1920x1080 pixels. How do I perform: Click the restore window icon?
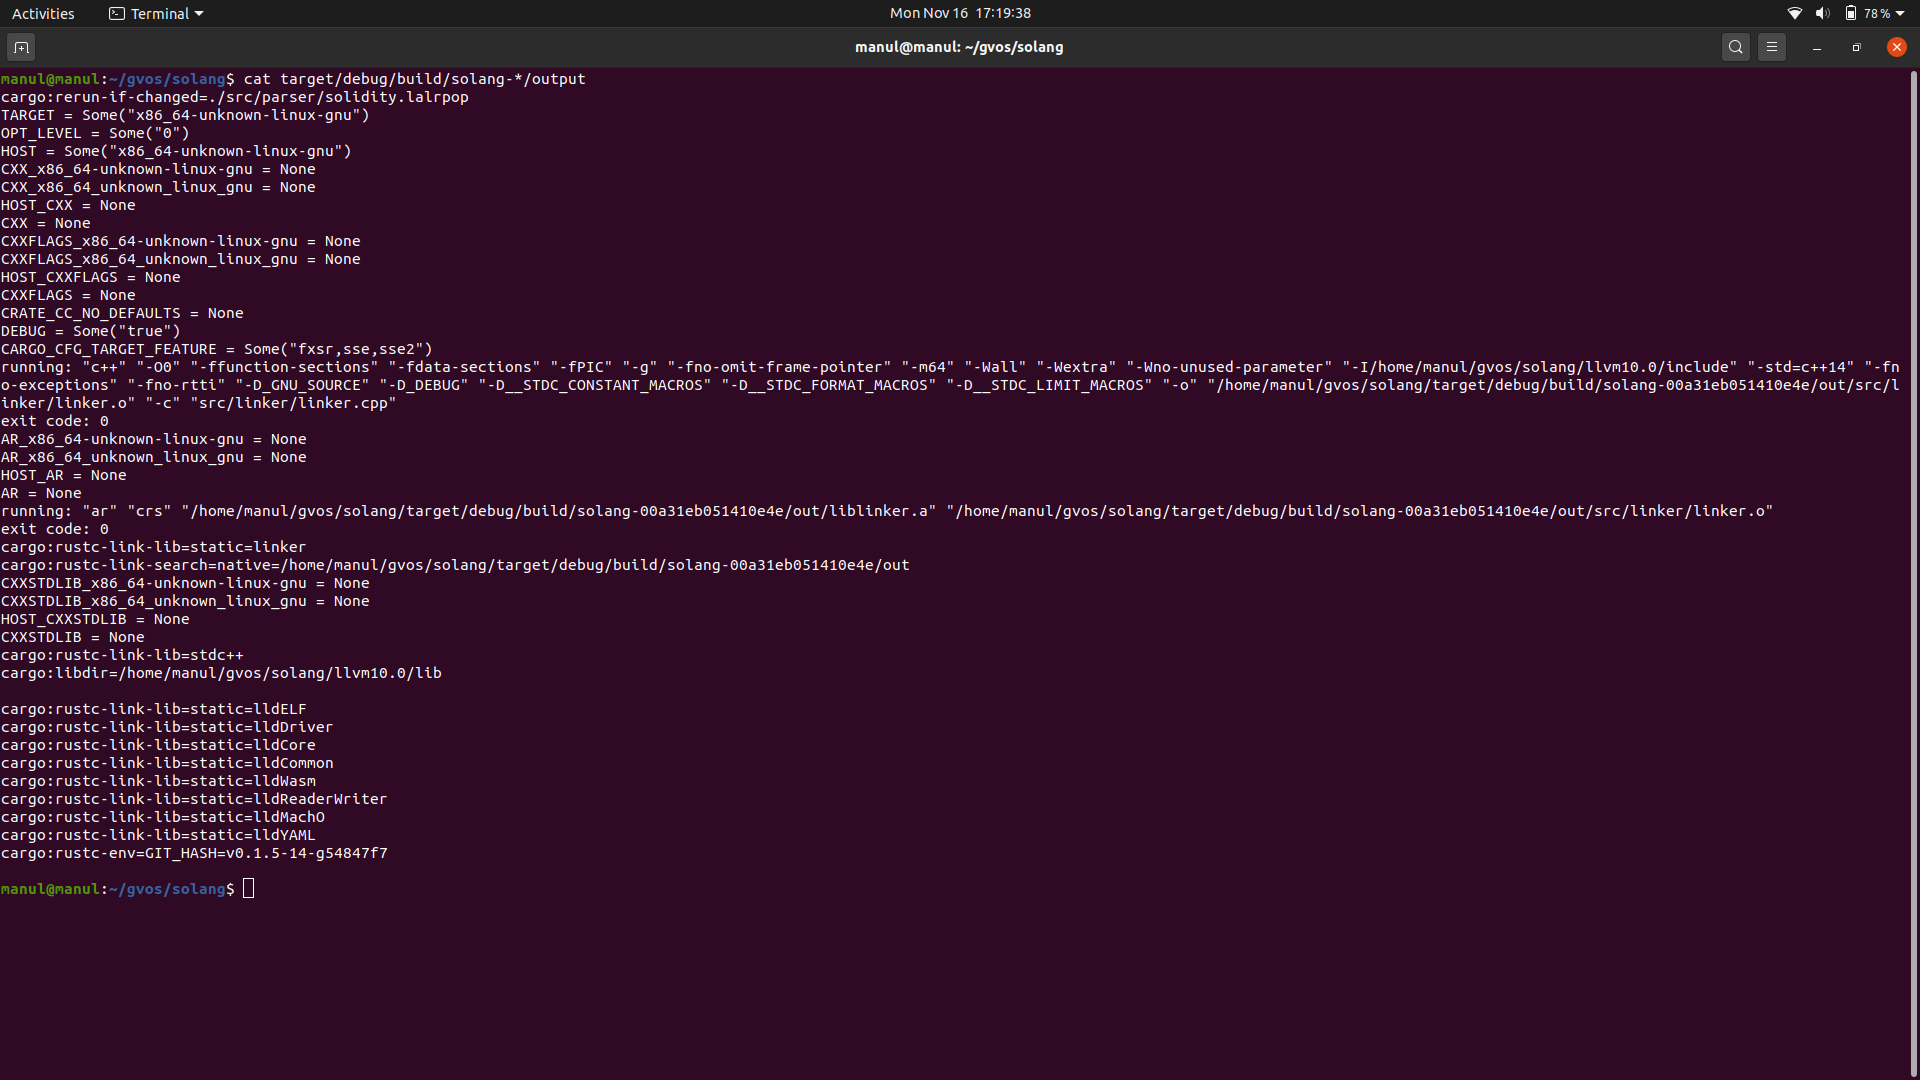pos(1856,46)
